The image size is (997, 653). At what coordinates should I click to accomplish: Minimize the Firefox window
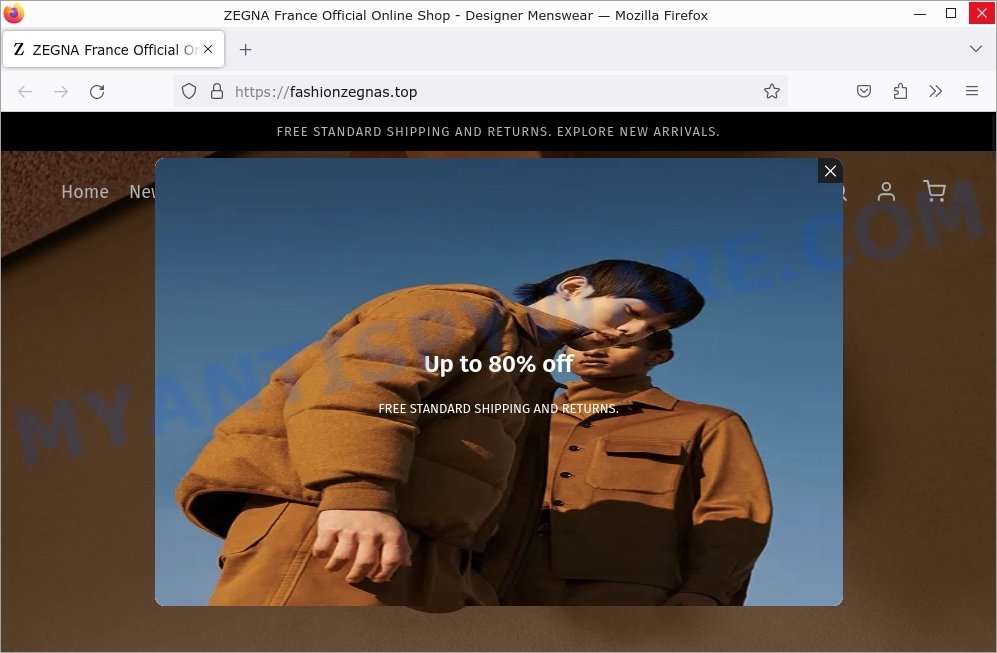coord(919,13)
